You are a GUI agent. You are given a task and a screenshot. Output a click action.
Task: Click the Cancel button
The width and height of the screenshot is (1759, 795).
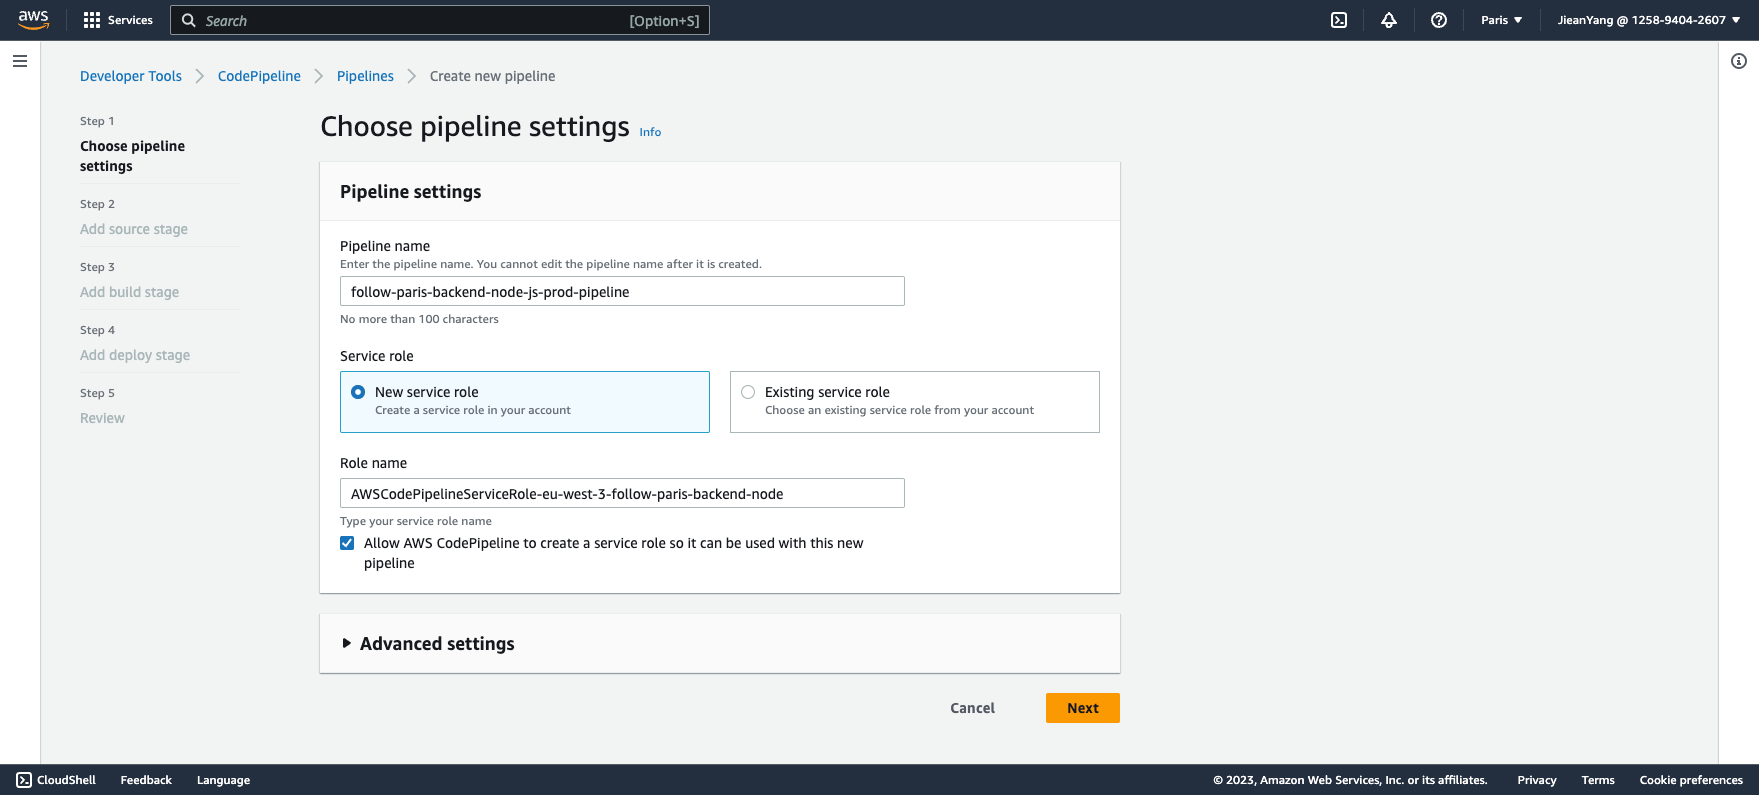[x=972, y=708]
